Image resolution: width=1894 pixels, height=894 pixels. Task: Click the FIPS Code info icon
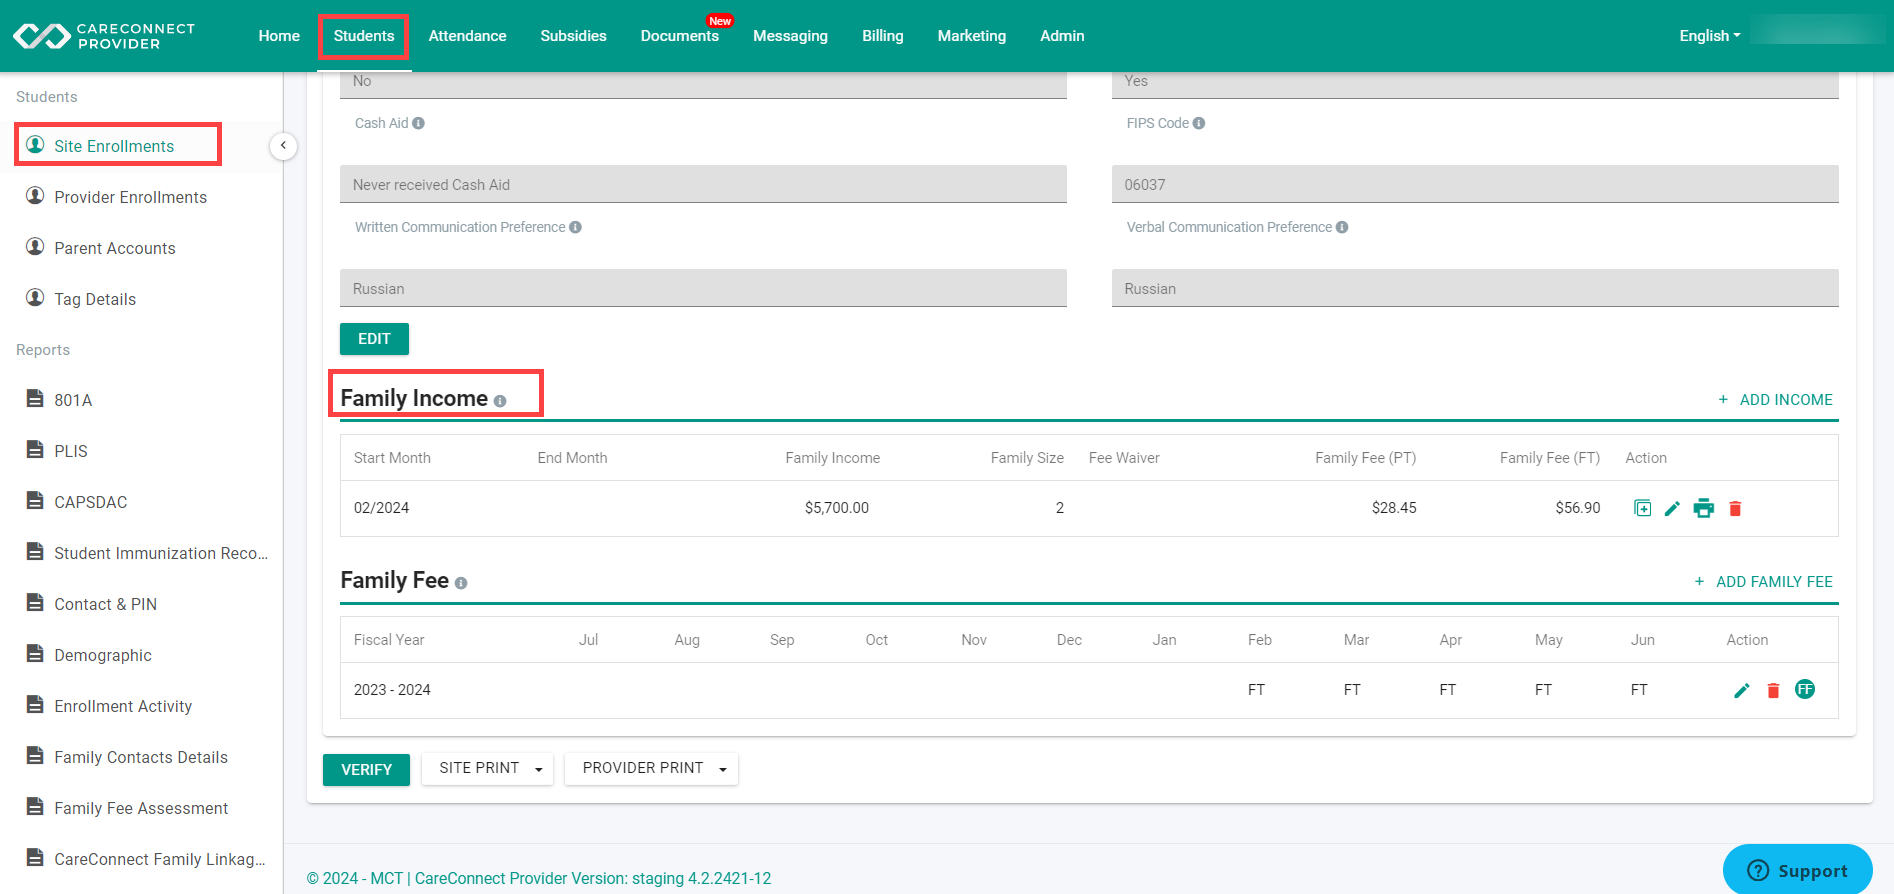click(1199, 123)
